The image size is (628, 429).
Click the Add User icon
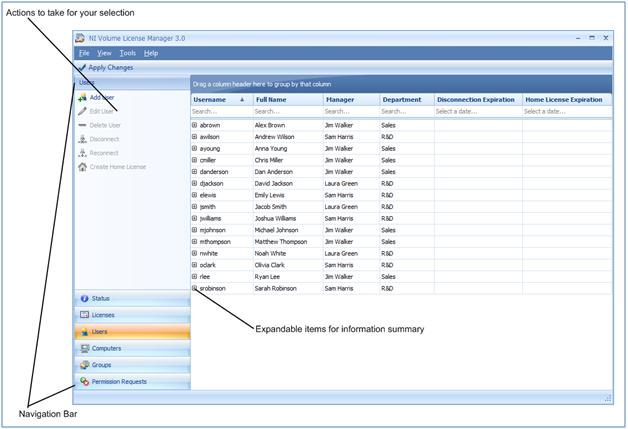83,97
